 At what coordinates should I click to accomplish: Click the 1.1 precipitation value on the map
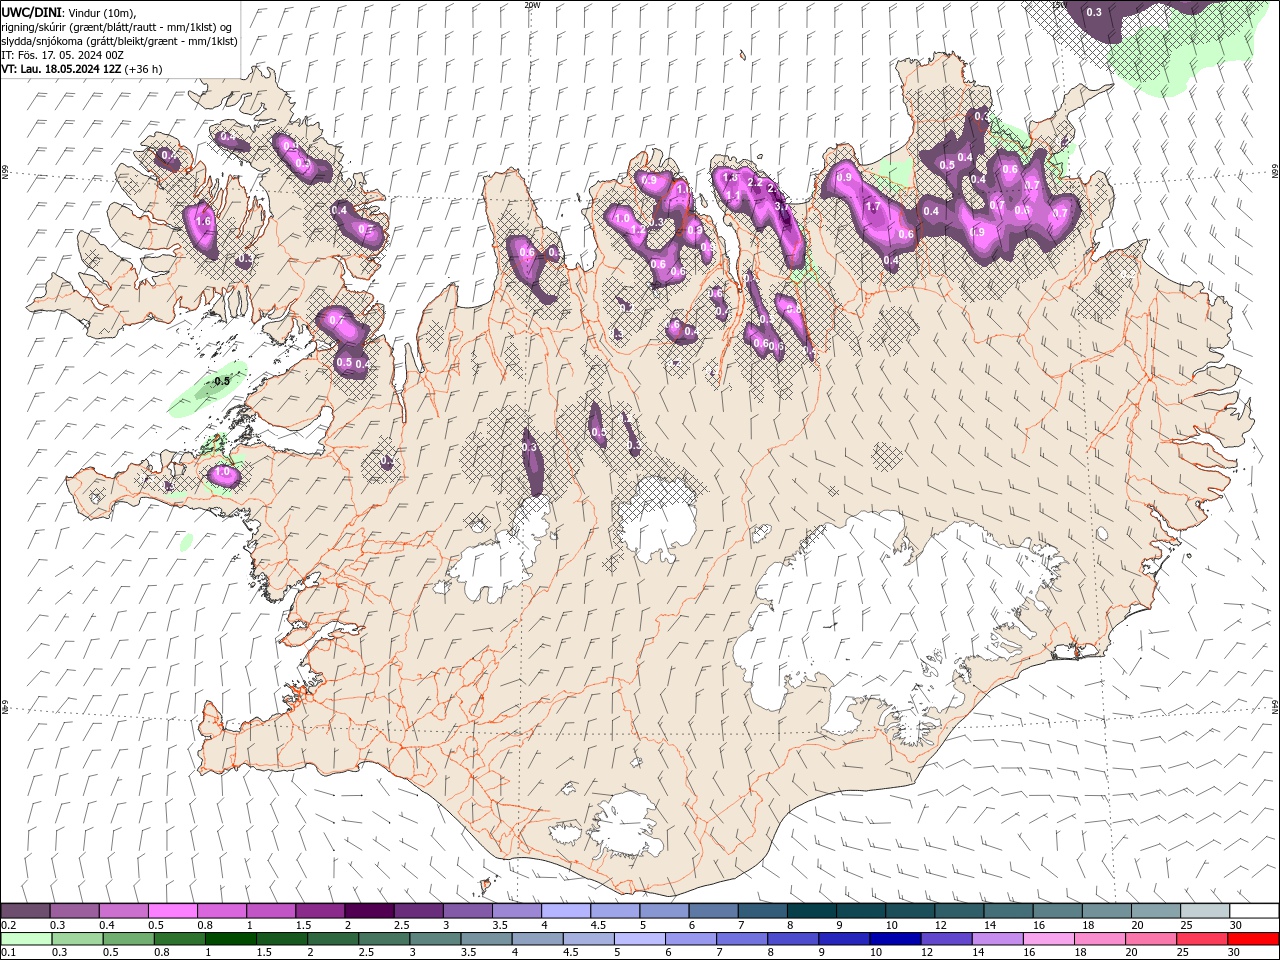[x=733, y=195]
